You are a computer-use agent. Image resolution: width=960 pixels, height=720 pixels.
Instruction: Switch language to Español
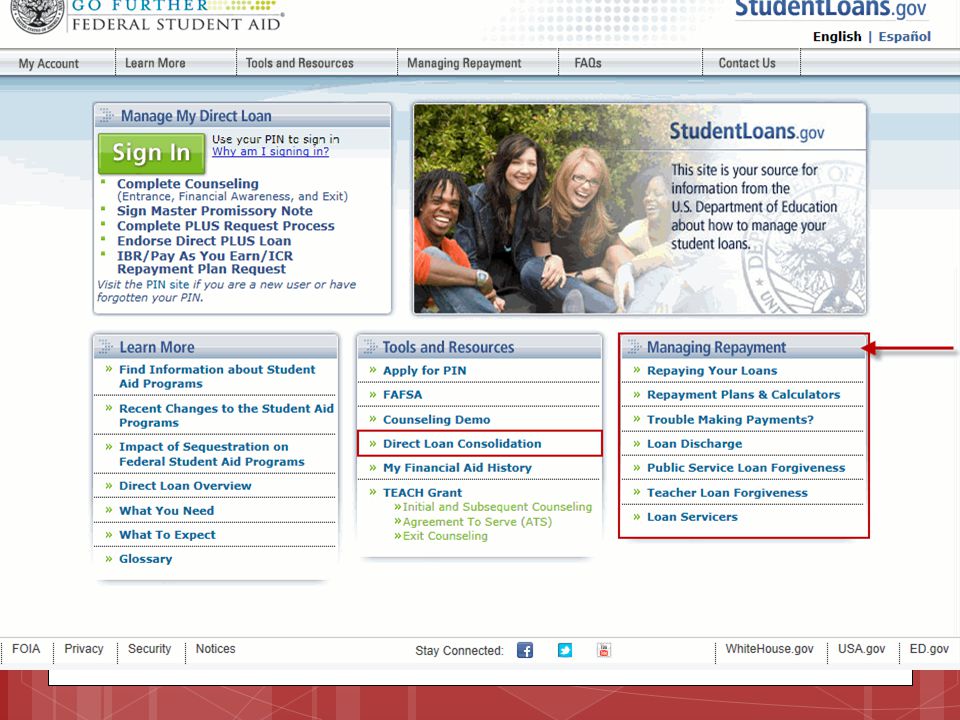[x=904, y=37]
